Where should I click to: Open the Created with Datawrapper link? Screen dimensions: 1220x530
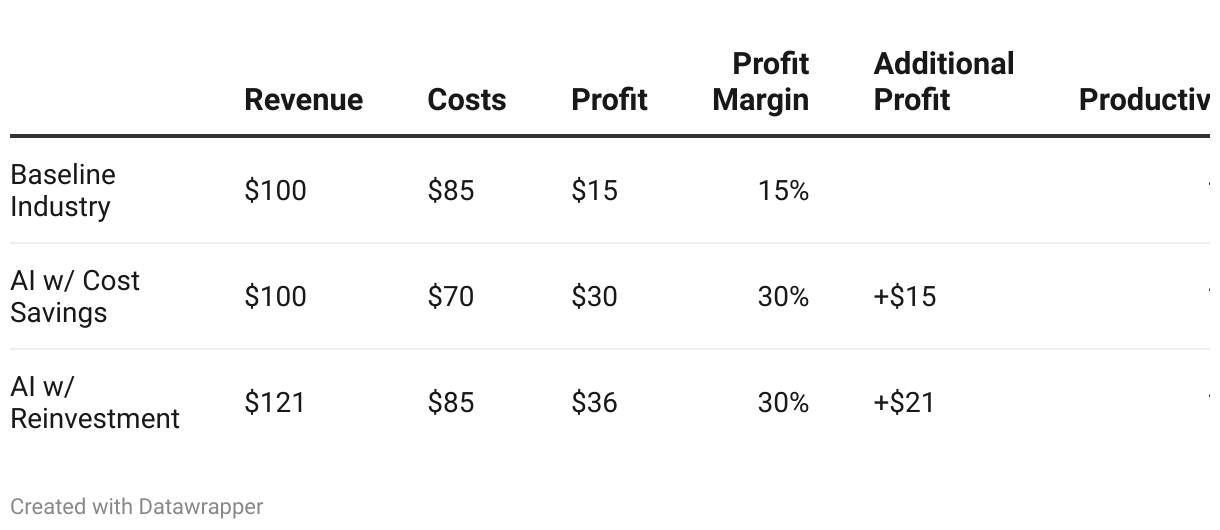[137, 507]
